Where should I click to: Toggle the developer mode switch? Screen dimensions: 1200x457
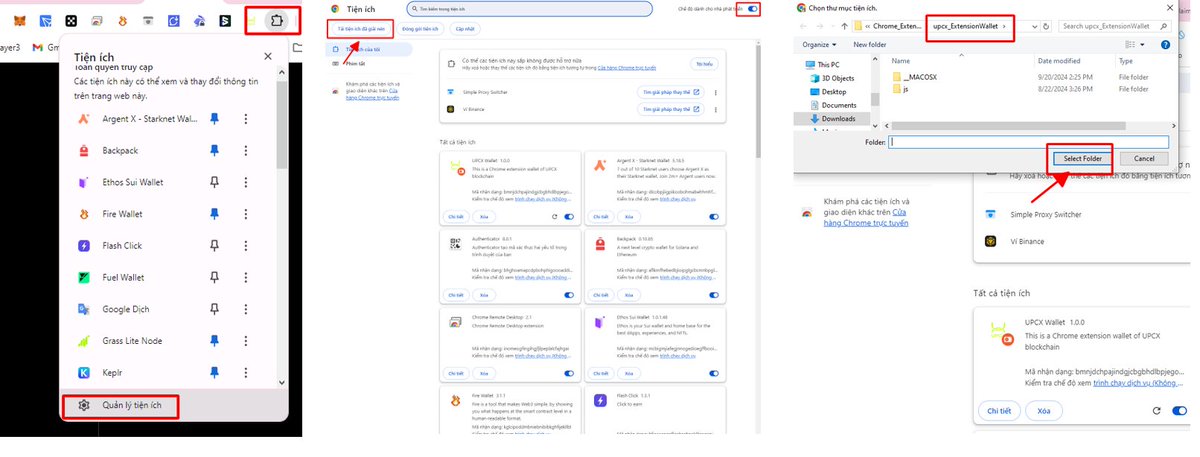pyautogui.click(x=752, y=9)
